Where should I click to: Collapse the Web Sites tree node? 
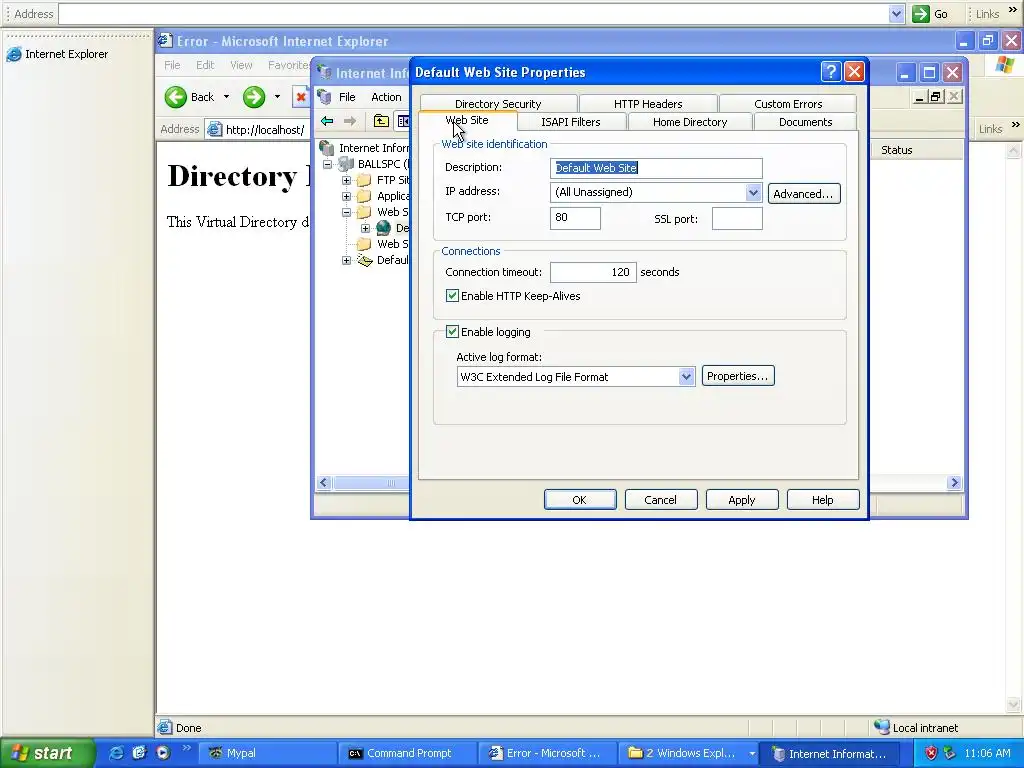coord(347,212)
